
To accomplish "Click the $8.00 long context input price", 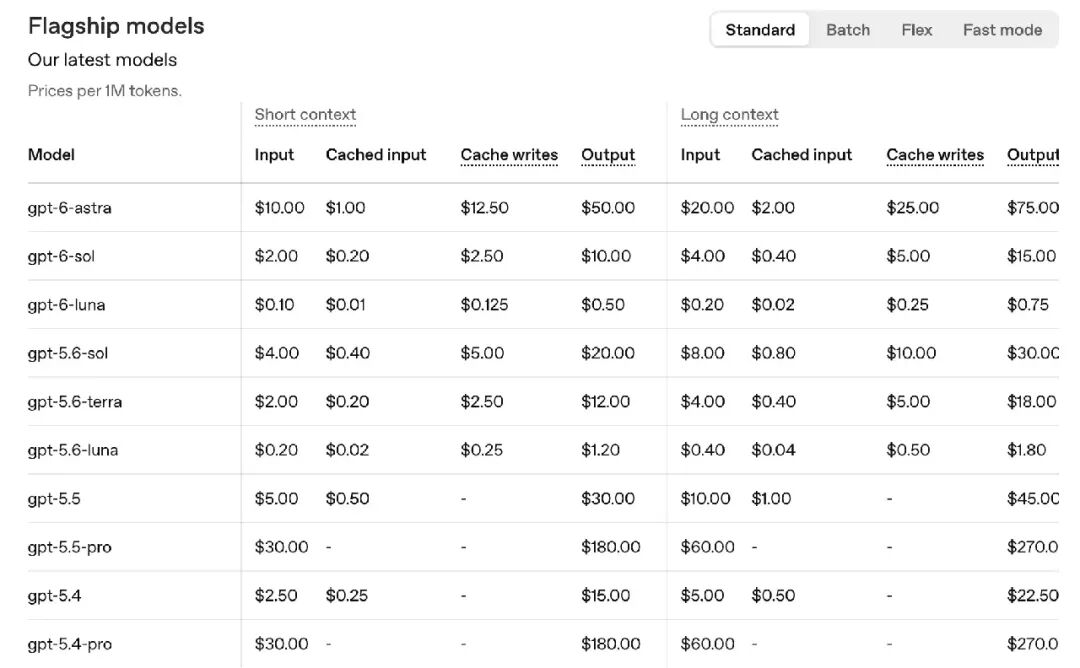I will [x=702, y=353].
